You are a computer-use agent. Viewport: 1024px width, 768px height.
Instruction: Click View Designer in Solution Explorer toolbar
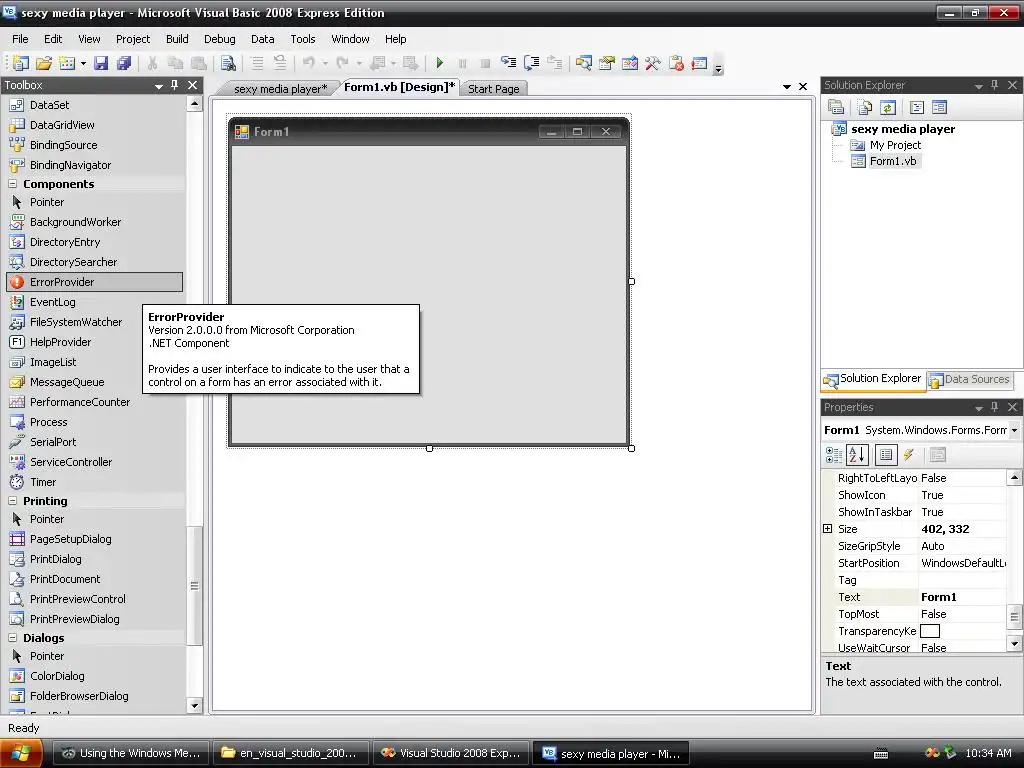coord(939,107)
